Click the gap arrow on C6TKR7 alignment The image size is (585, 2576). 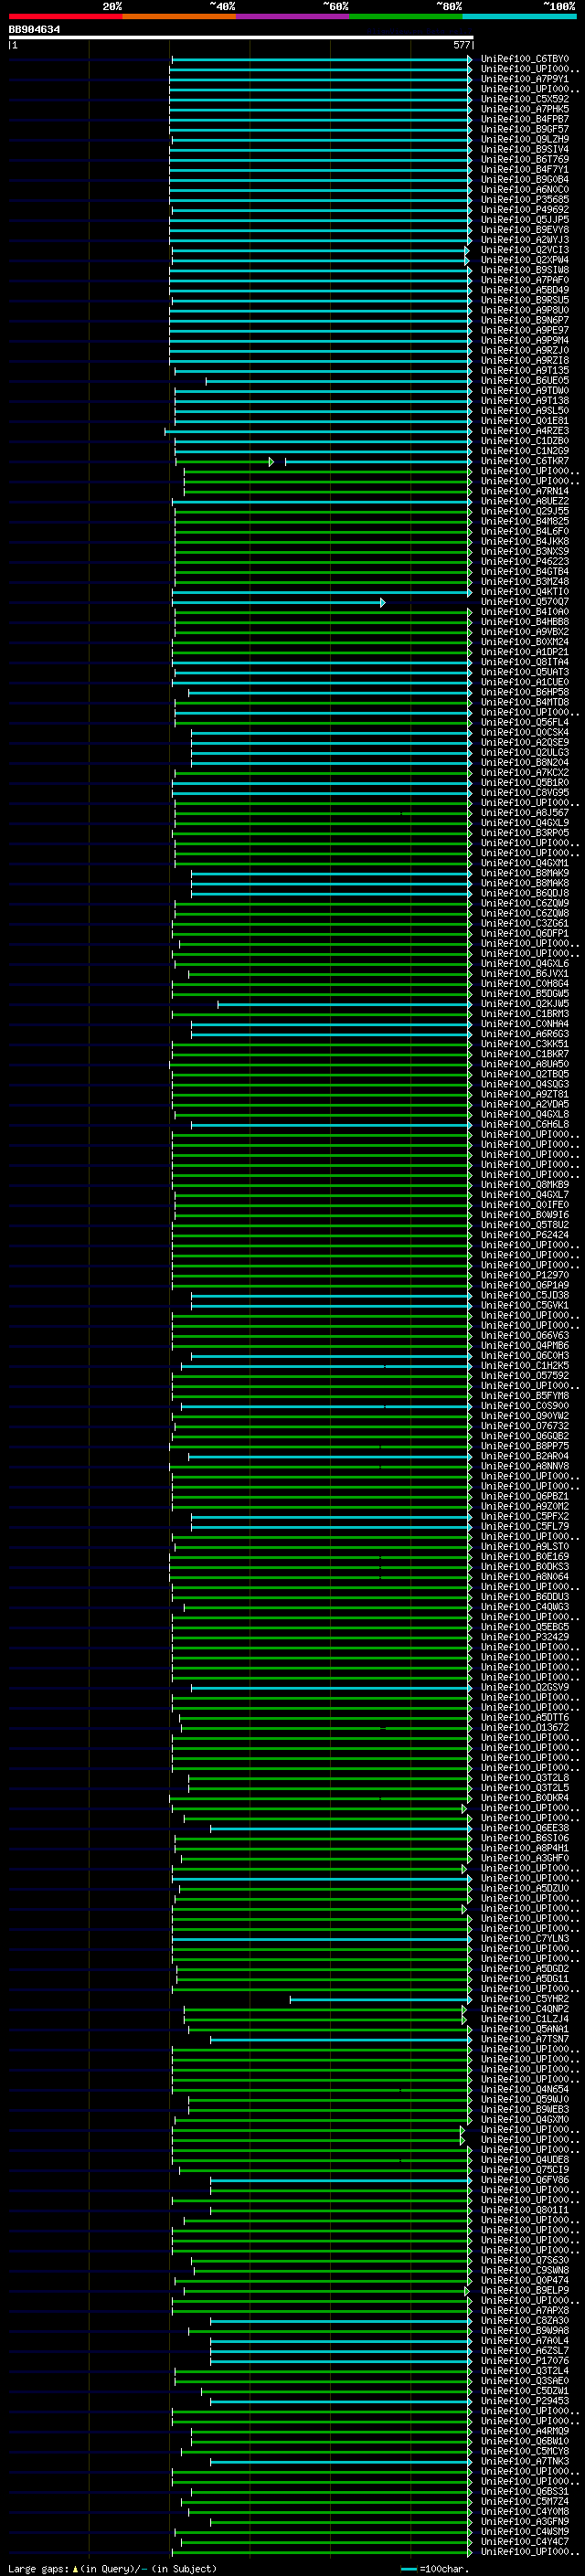click(271, 461)
